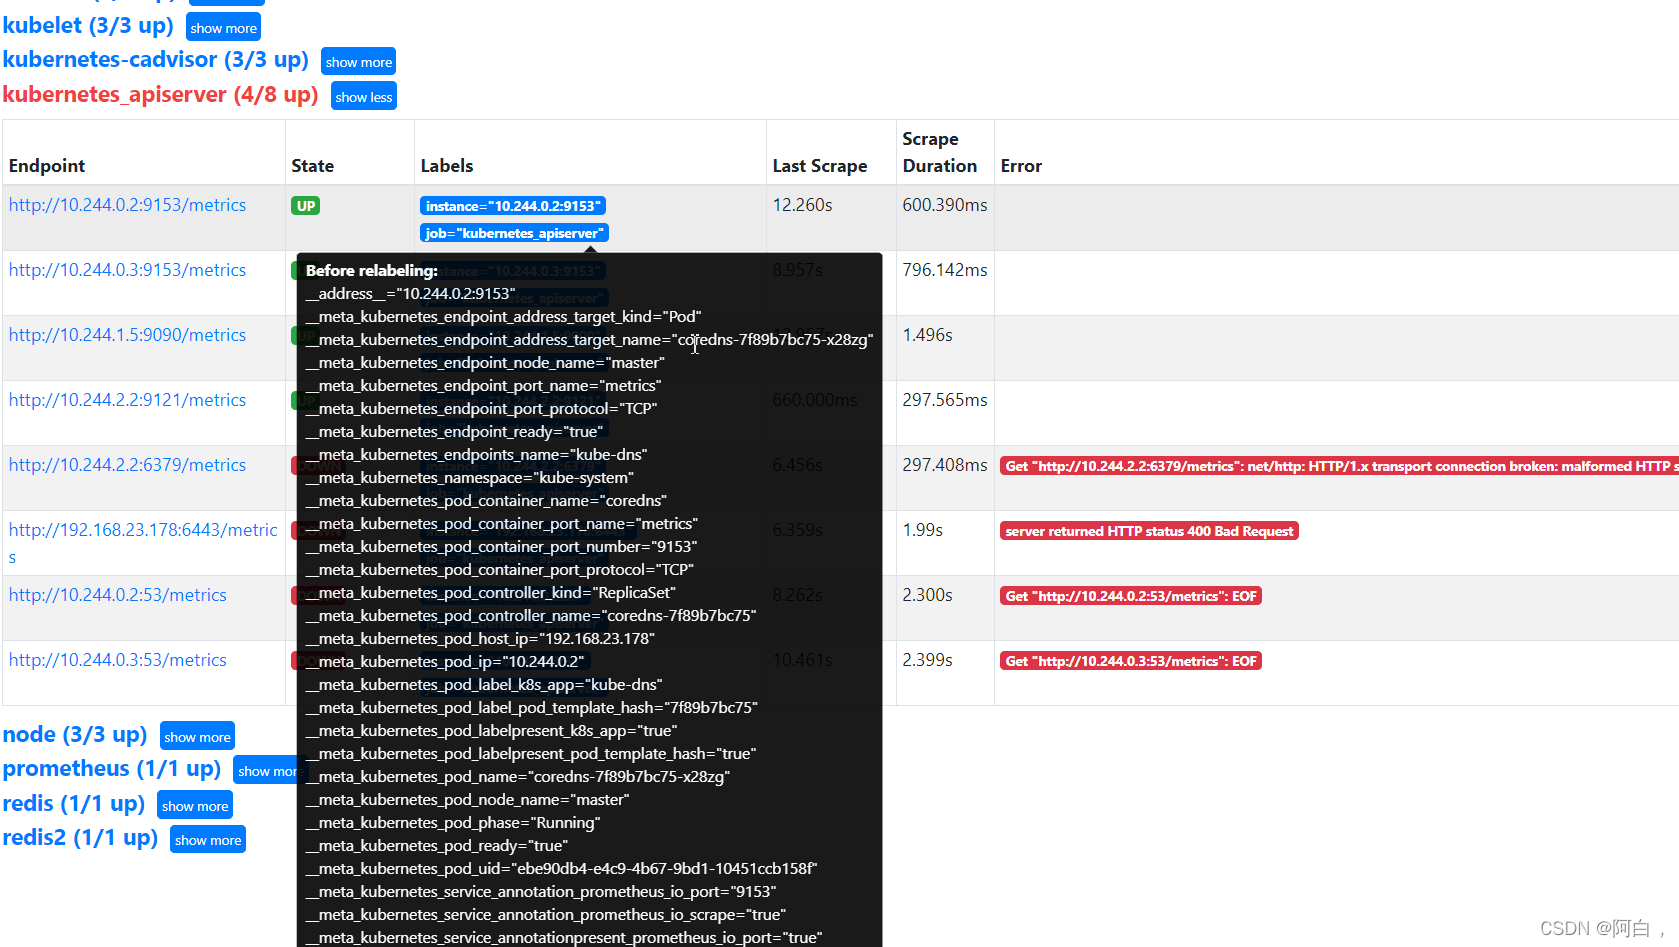Click the 297.565ms scrape duration value
The image size is (1679, 947).
point(945,400)
